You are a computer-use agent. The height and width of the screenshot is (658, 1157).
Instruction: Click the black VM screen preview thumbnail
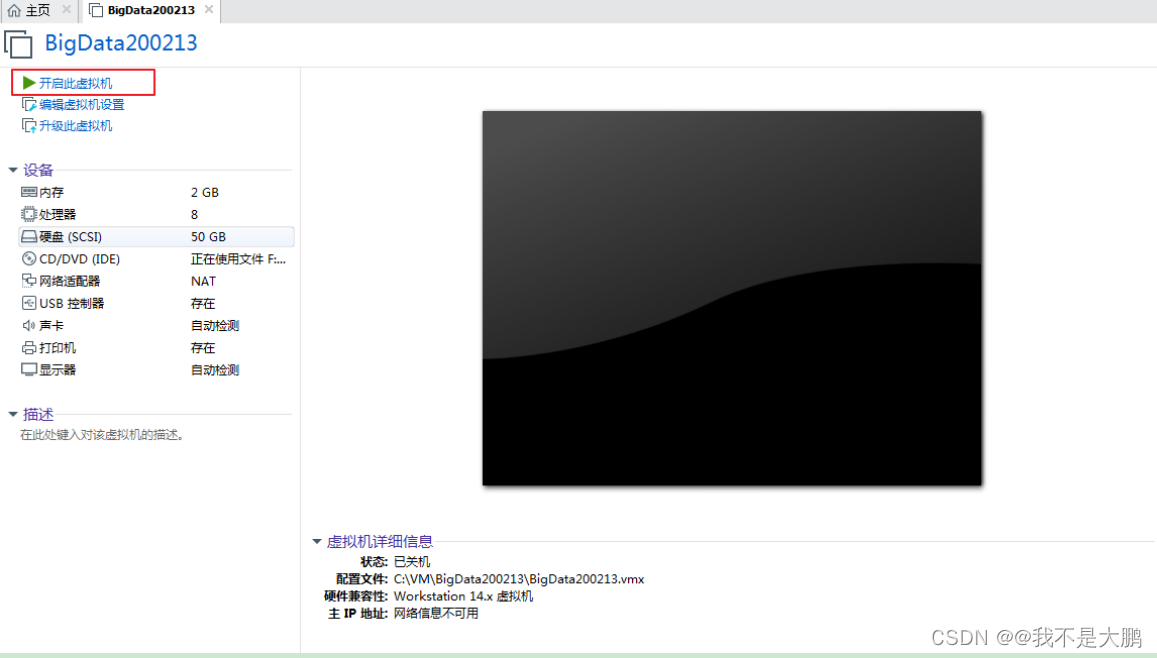point(732,298)
